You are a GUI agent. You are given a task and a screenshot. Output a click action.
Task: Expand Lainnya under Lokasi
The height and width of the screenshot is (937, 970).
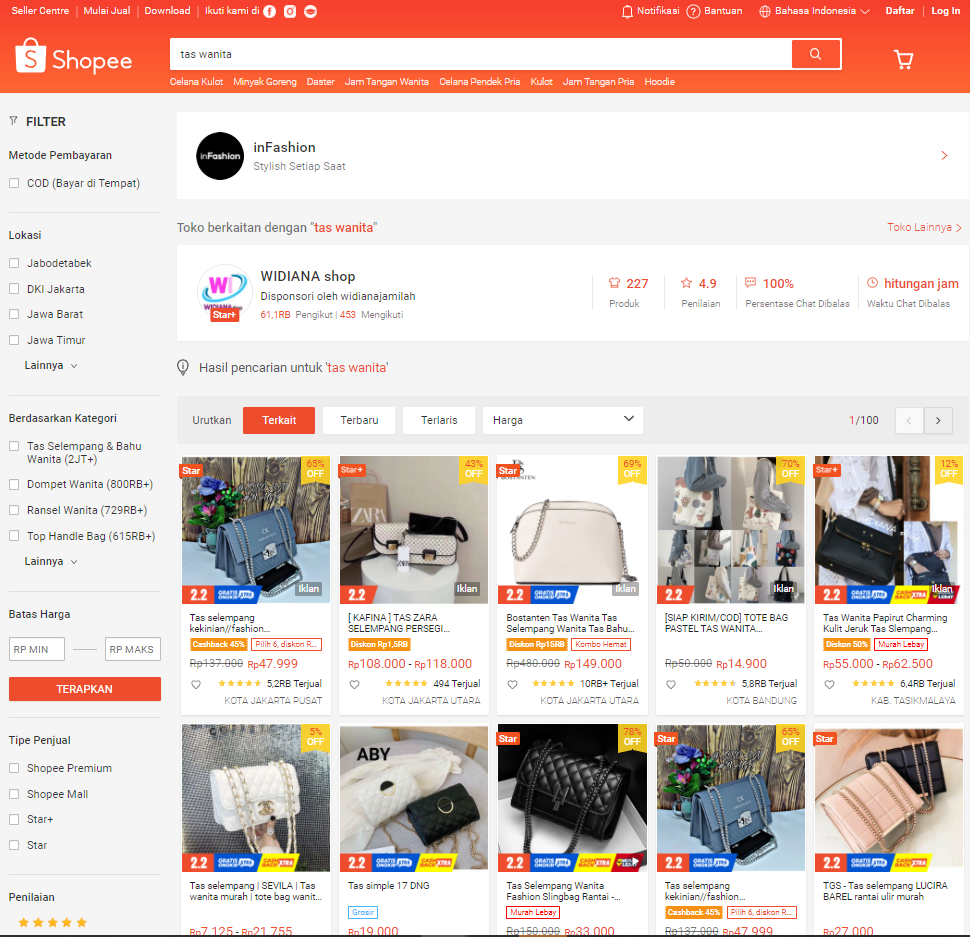pos(51,366)
